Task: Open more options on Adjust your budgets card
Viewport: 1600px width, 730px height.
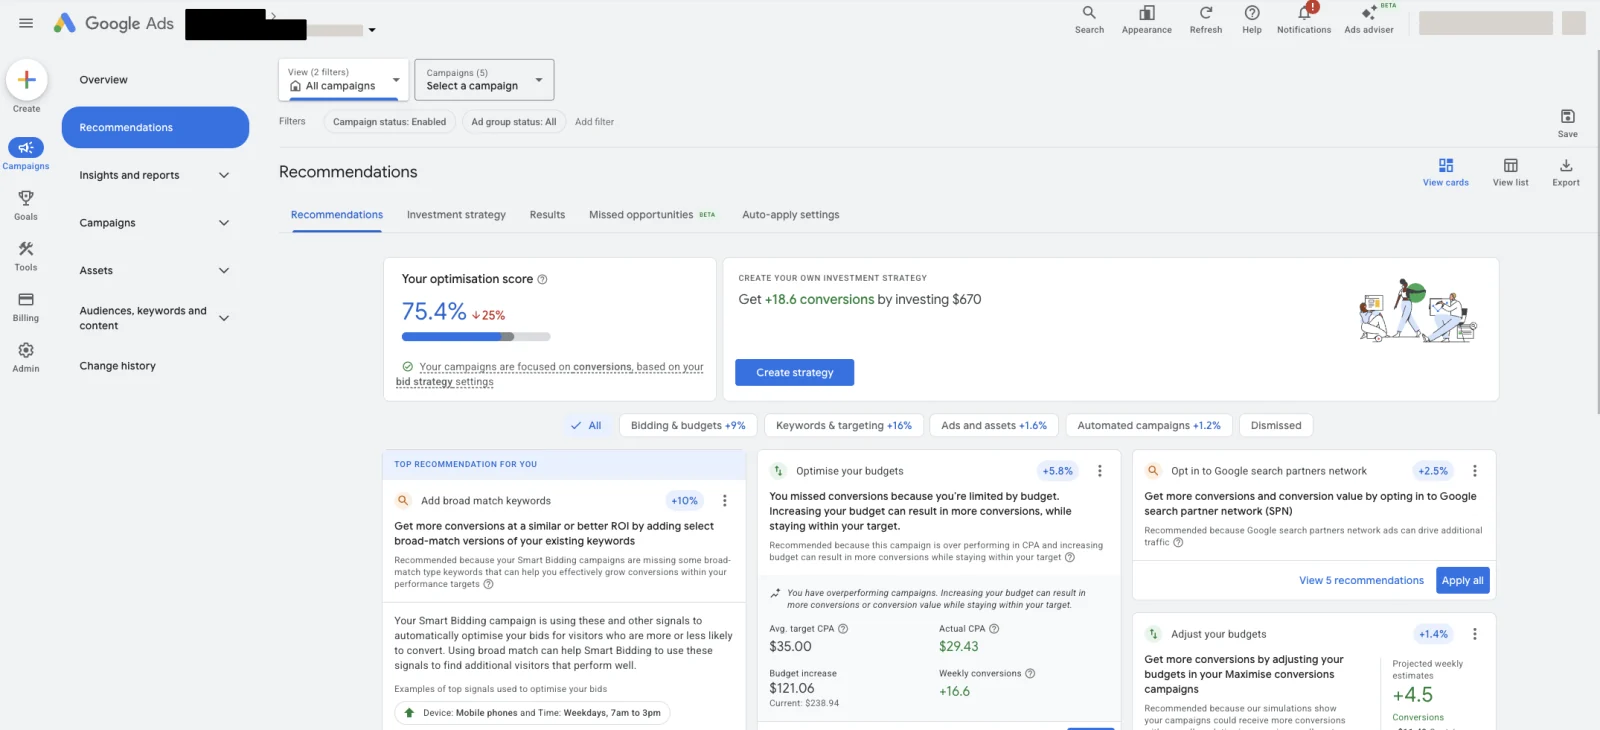Action: 1475,634
